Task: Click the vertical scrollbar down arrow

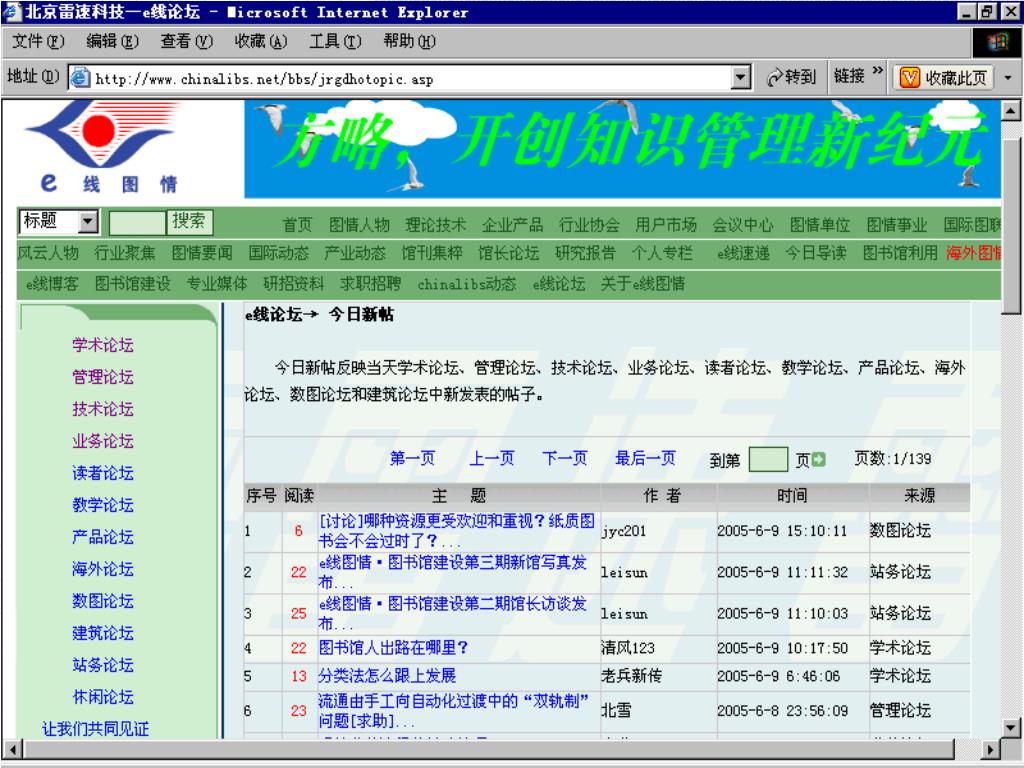Action: (x=1011, y=727)
